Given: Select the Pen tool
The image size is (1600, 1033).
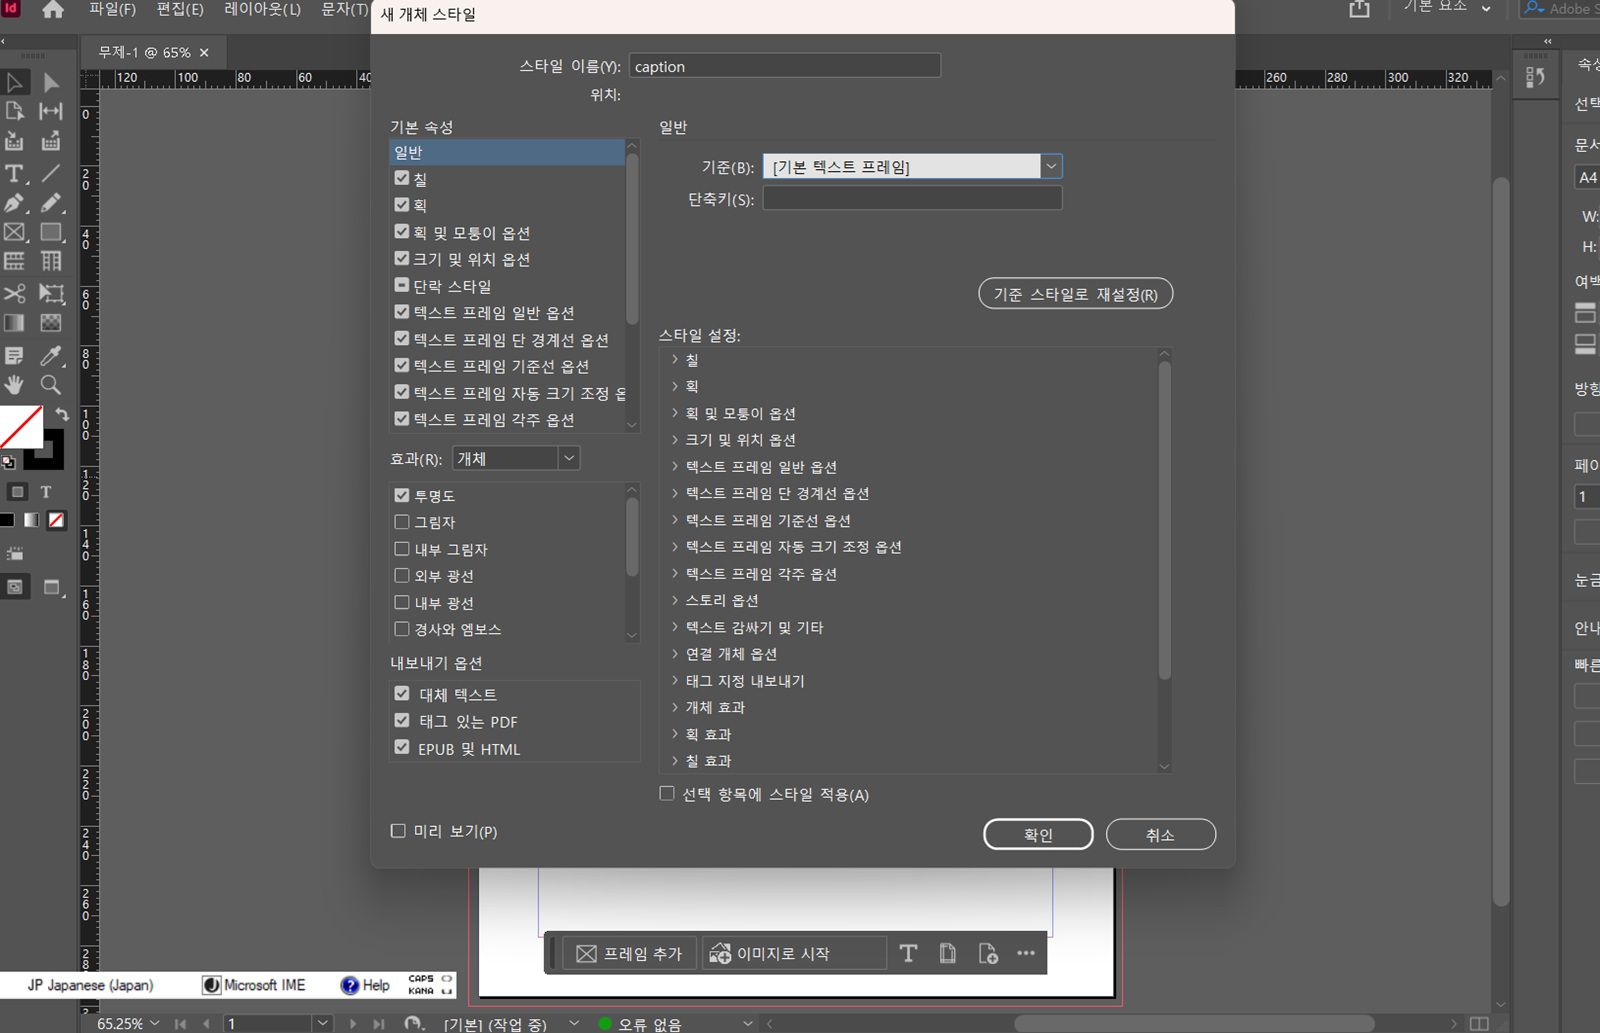Looking at the screenshot, I should [x=15, y=203].
